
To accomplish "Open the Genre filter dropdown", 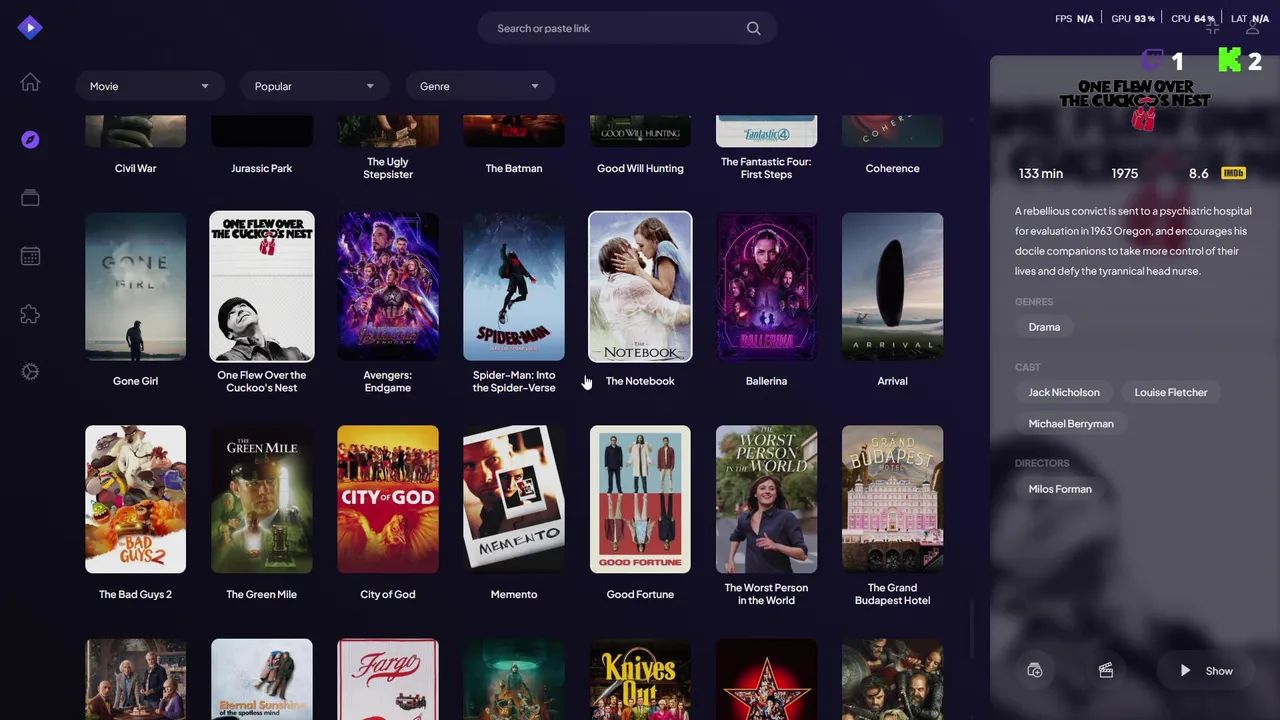I will tap(479, 86).
